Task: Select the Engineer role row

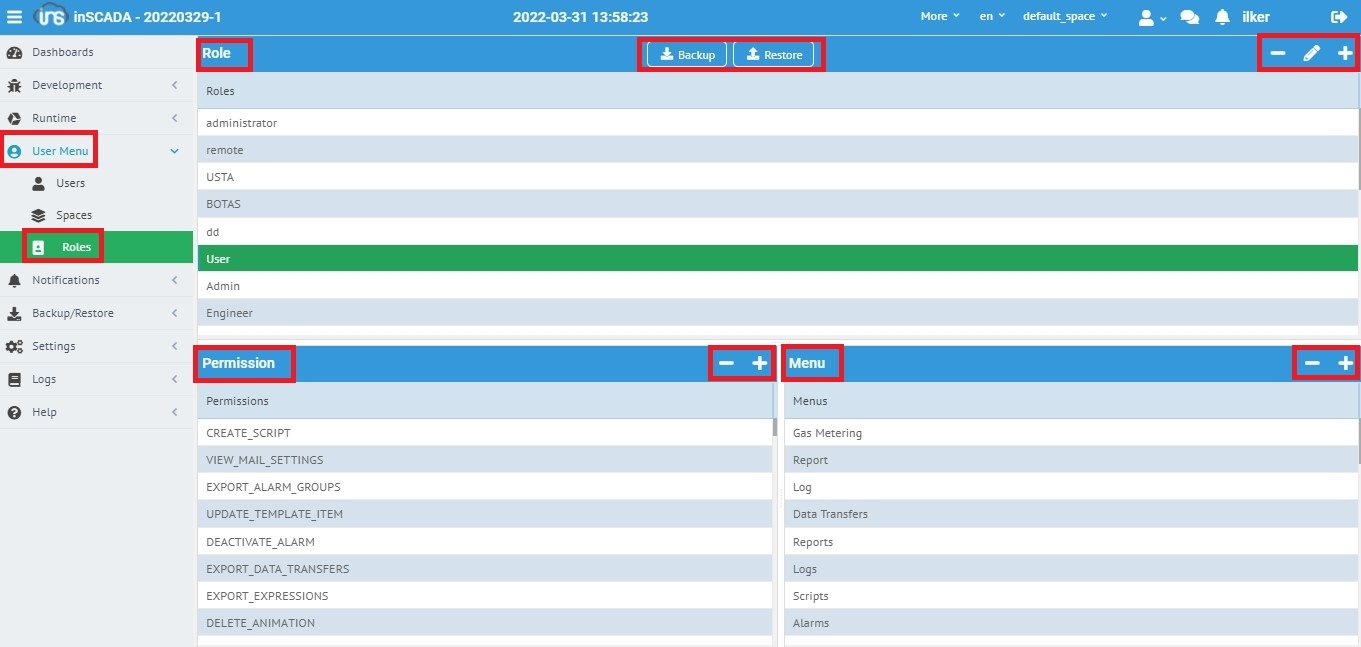Action: 229,313
